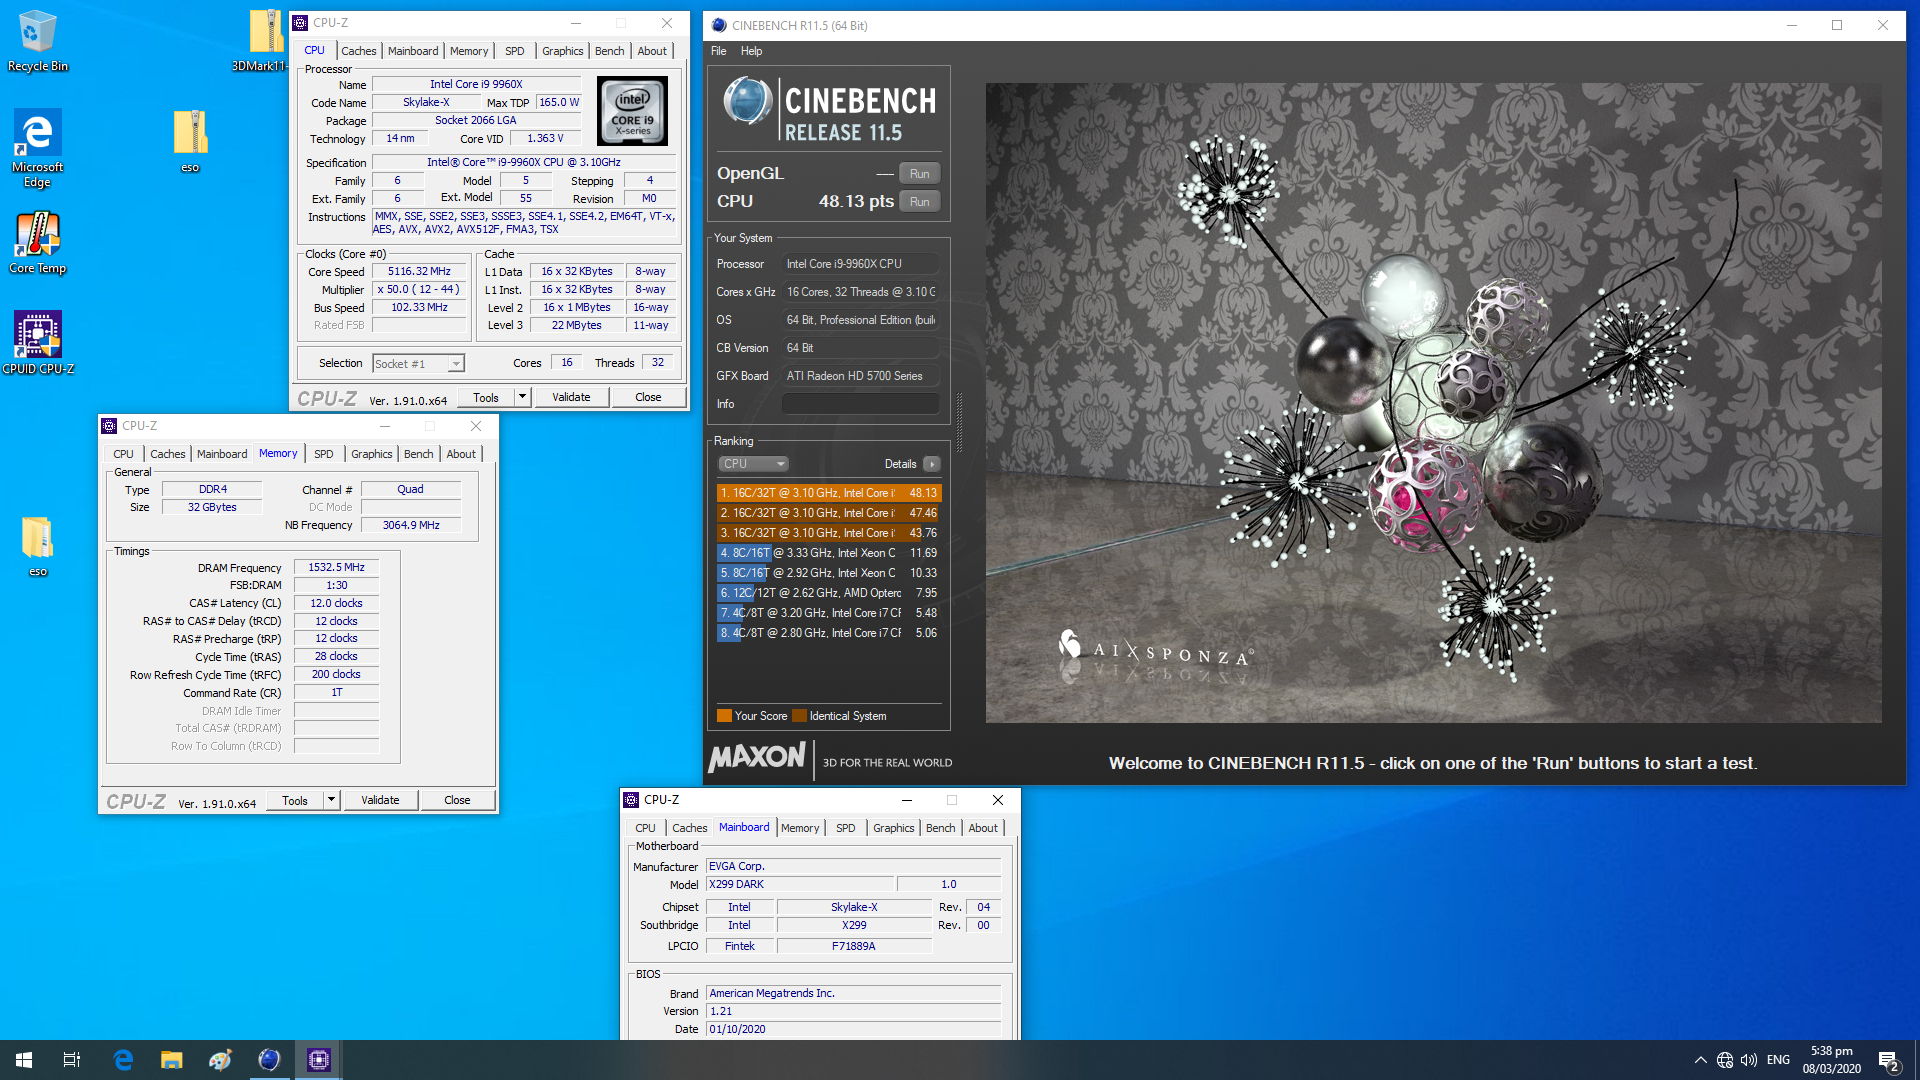Click the Info input field in Cinebench
The width and height of the screenshot is (1920, 1080).
tap(860, 404)
